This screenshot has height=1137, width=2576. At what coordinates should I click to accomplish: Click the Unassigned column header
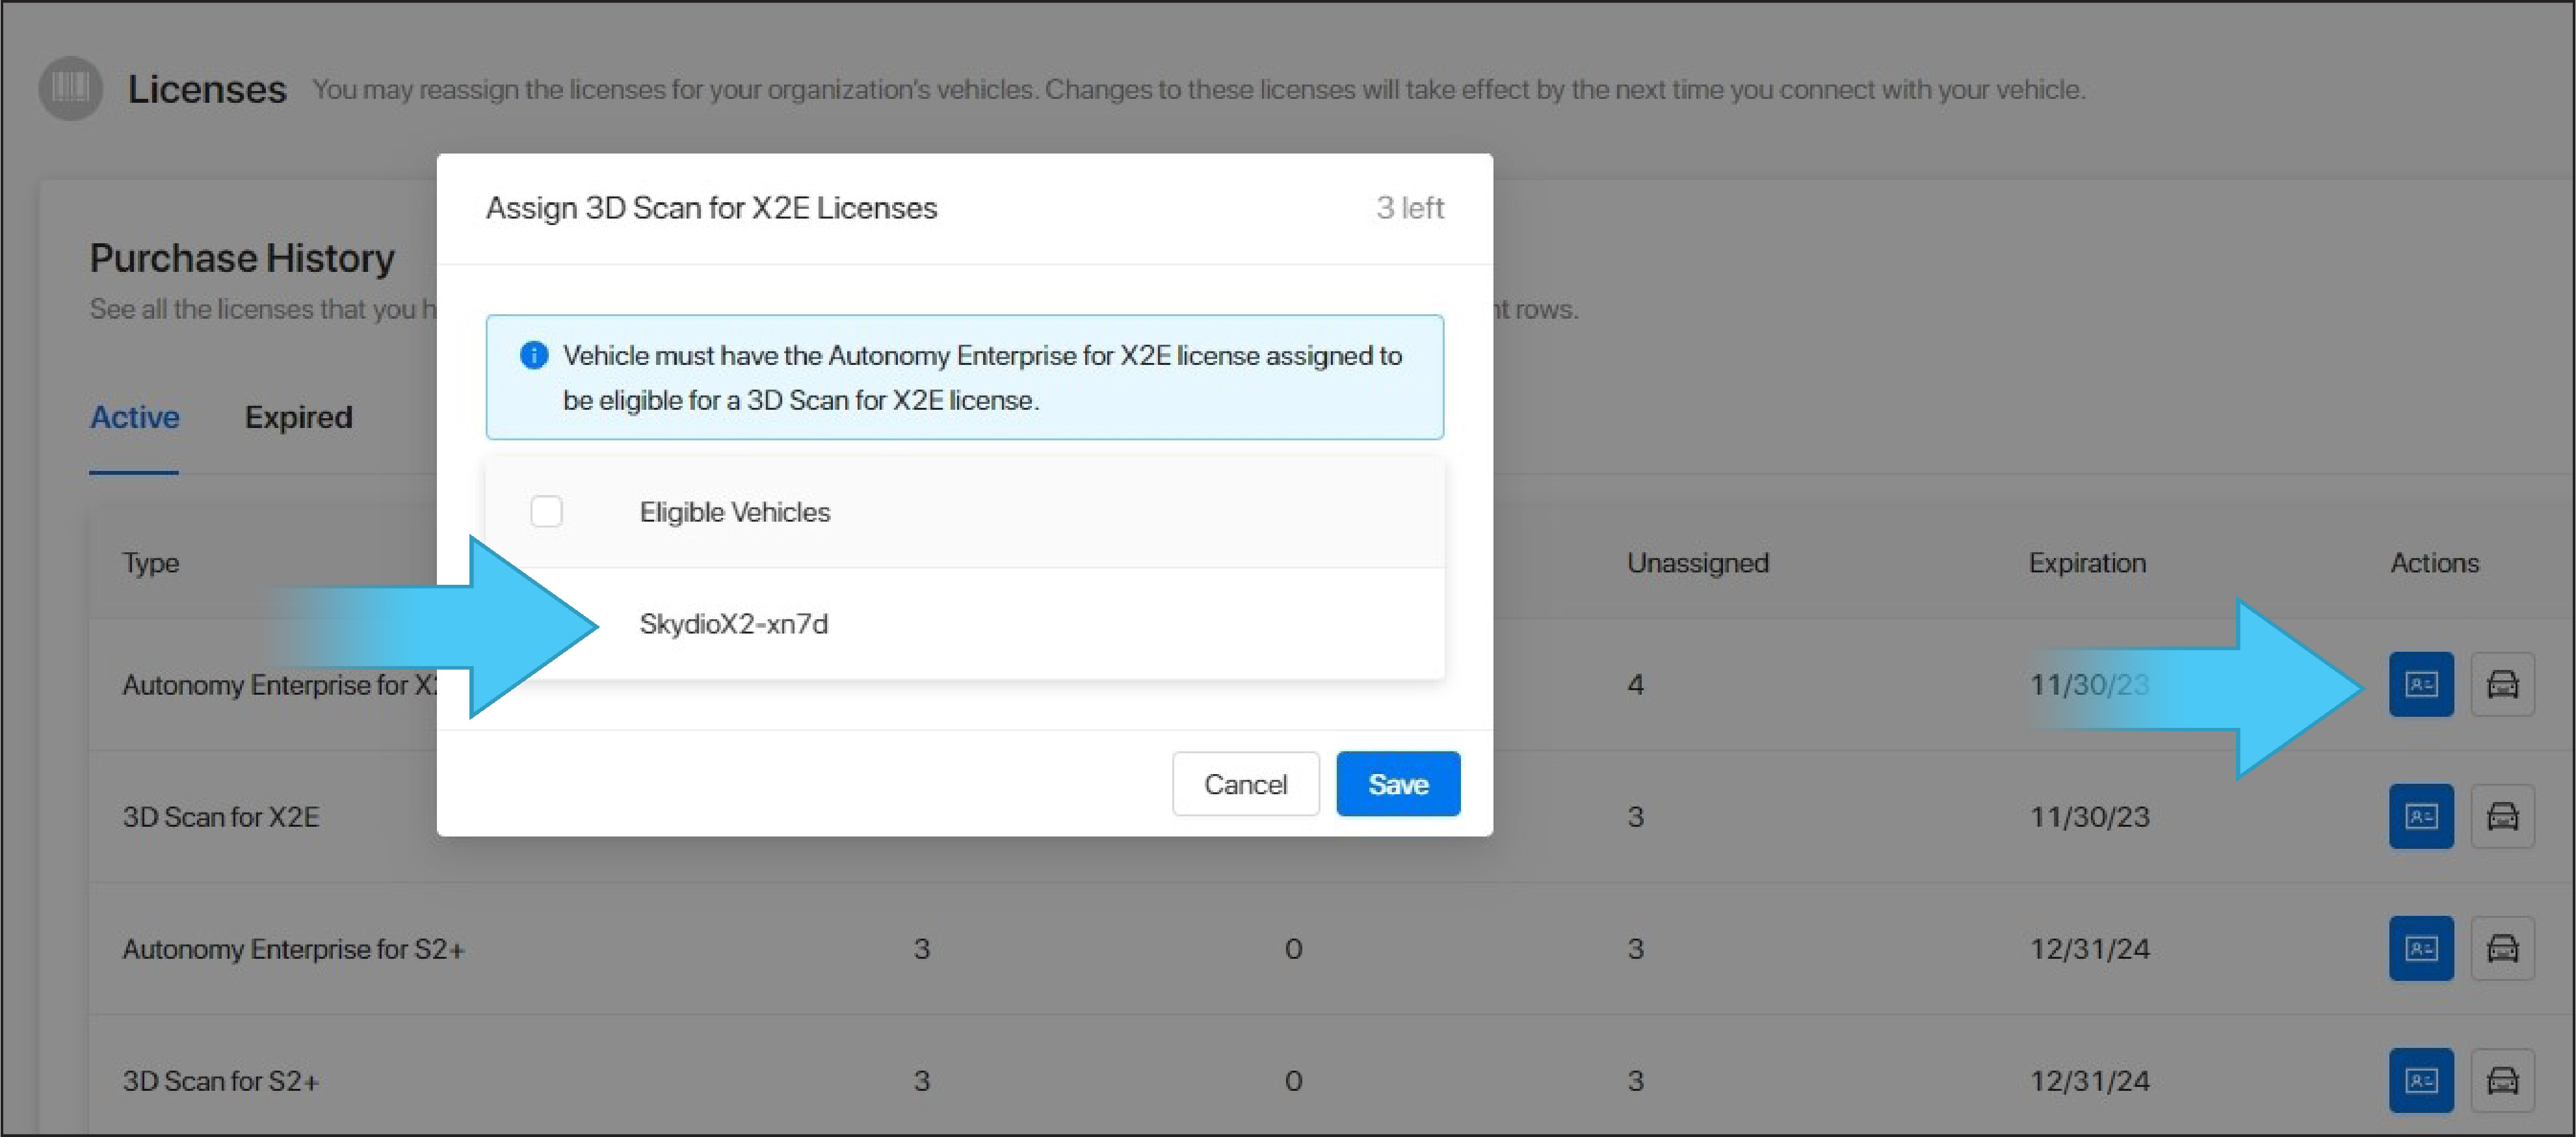click(1697, 563)
